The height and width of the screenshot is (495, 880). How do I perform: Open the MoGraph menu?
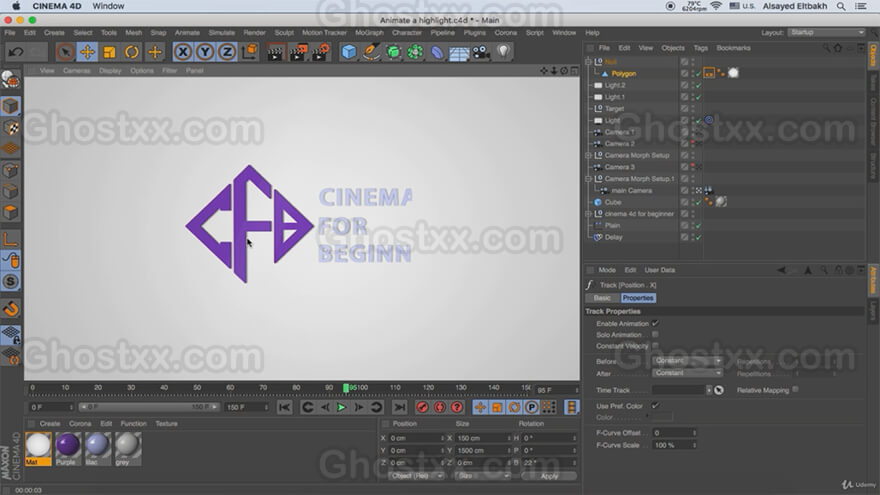point(369,33)
